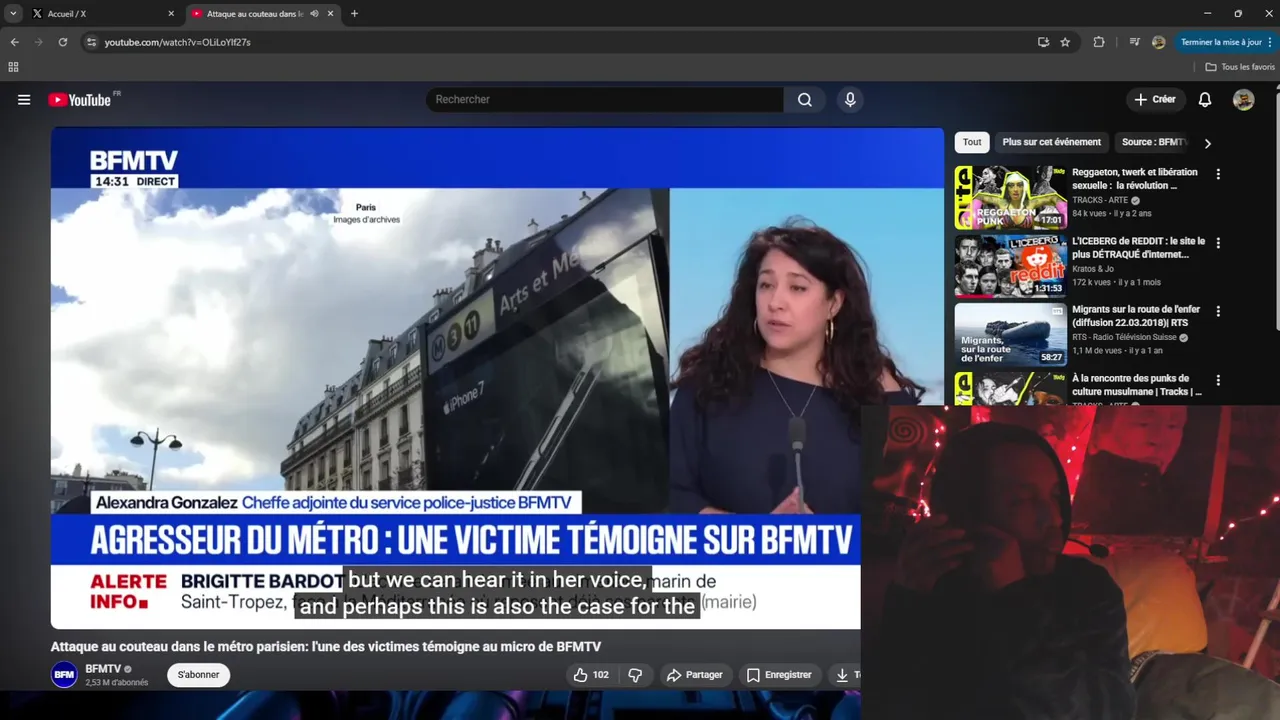Open options for Migrants sur la route video
Screen dimensions: 1280x720
1218,312
